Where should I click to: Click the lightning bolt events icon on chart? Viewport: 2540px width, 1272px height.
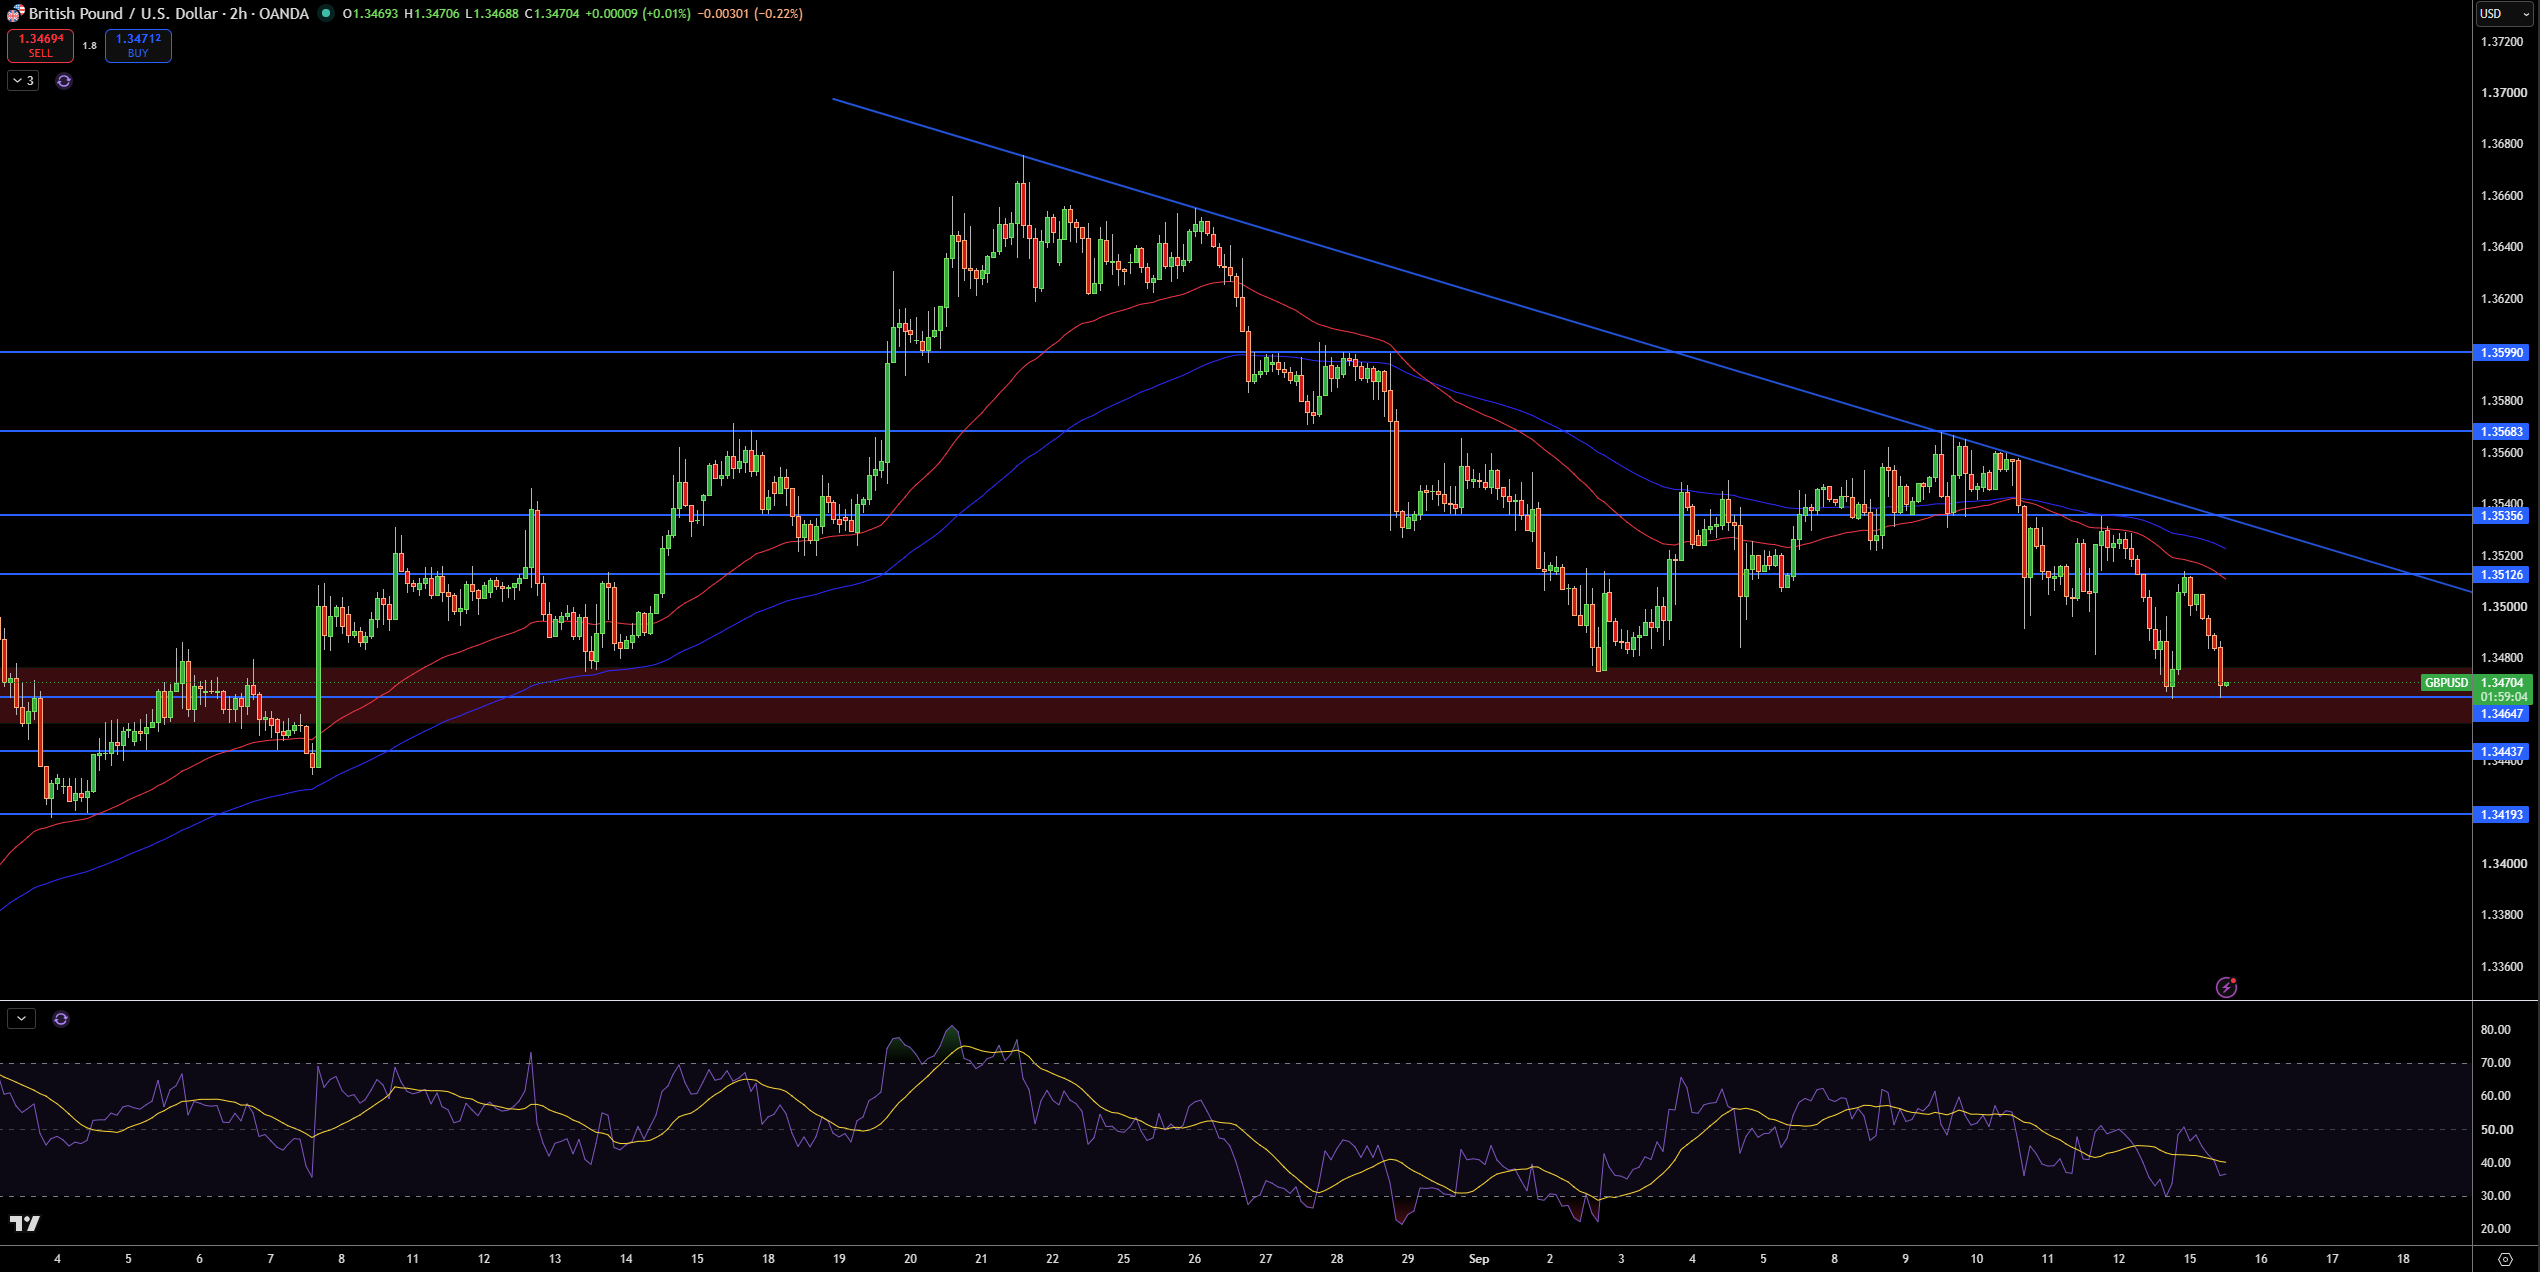click(x=2226, y=988)
